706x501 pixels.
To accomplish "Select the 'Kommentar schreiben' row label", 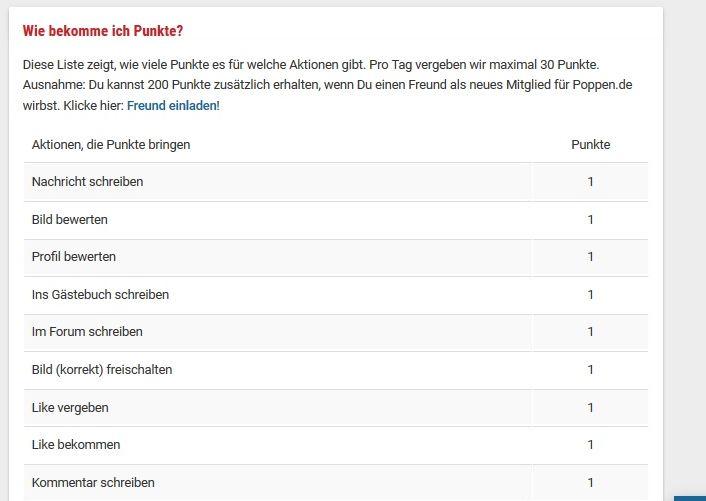I will click(93, 482).
